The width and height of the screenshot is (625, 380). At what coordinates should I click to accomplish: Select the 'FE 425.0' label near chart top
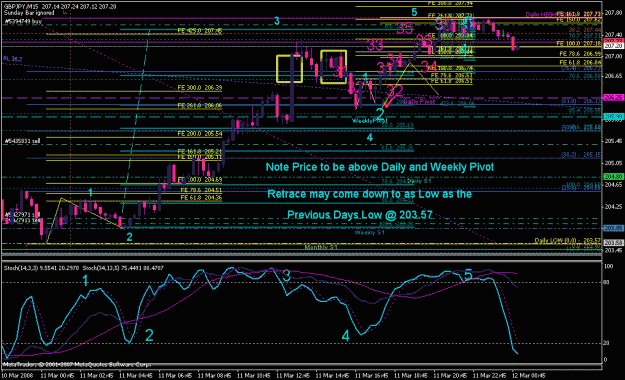tap(200, 30)
